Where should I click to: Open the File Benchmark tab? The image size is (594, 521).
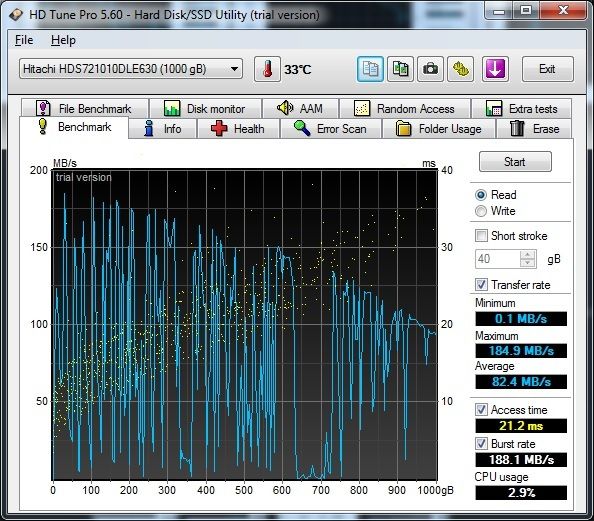point(85,109)
